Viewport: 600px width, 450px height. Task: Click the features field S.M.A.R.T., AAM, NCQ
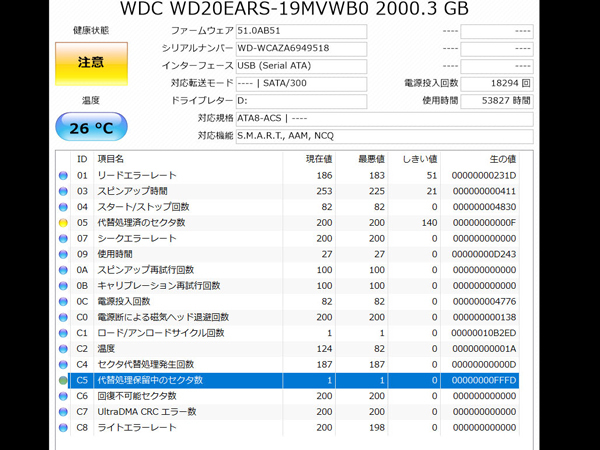[x=384, y=136]
